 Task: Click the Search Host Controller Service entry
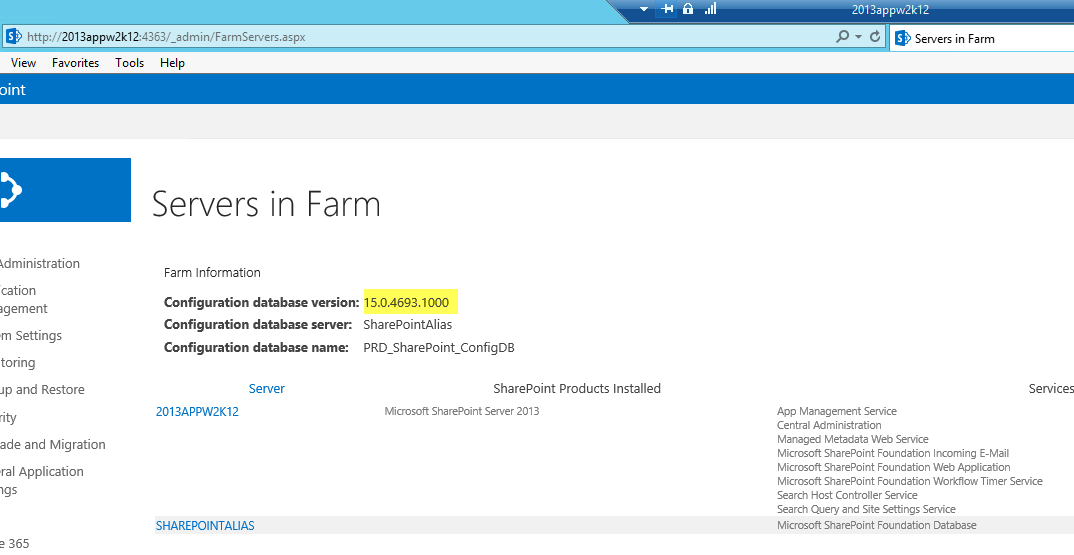(x=847, y=495)
